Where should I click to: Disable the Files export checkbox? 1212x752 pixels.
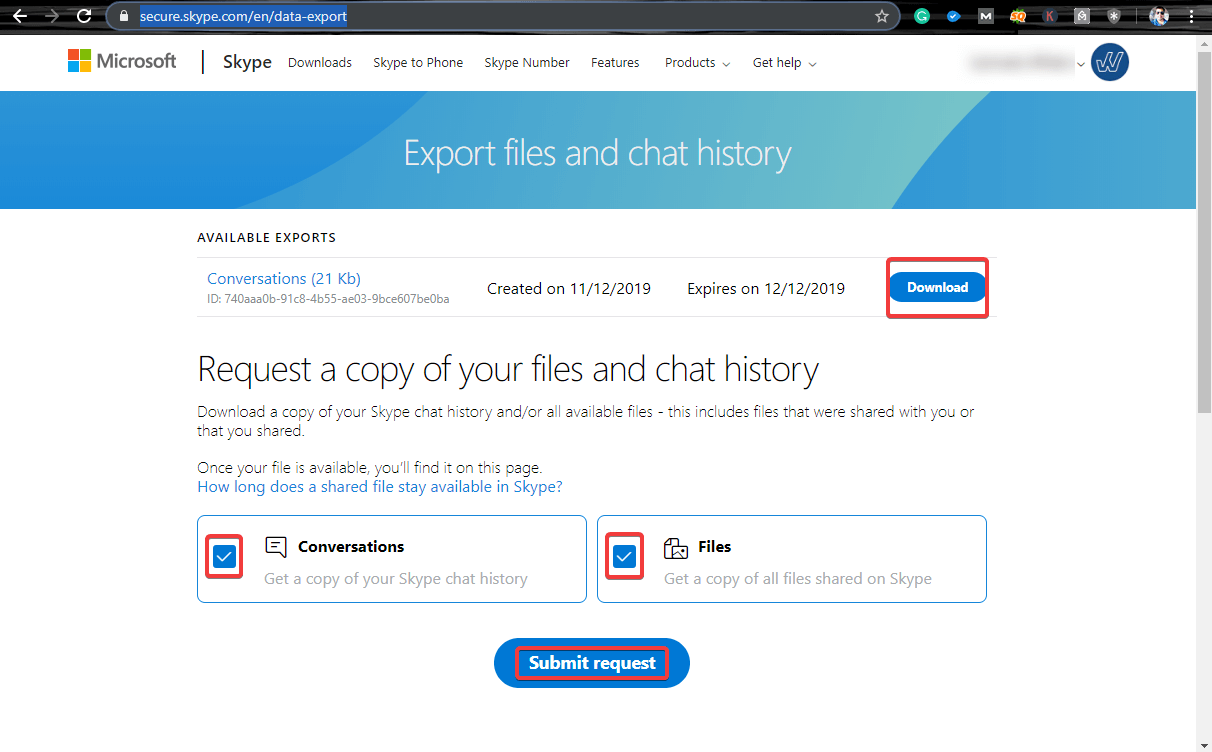pyautogui.click(x=624, y=557)
